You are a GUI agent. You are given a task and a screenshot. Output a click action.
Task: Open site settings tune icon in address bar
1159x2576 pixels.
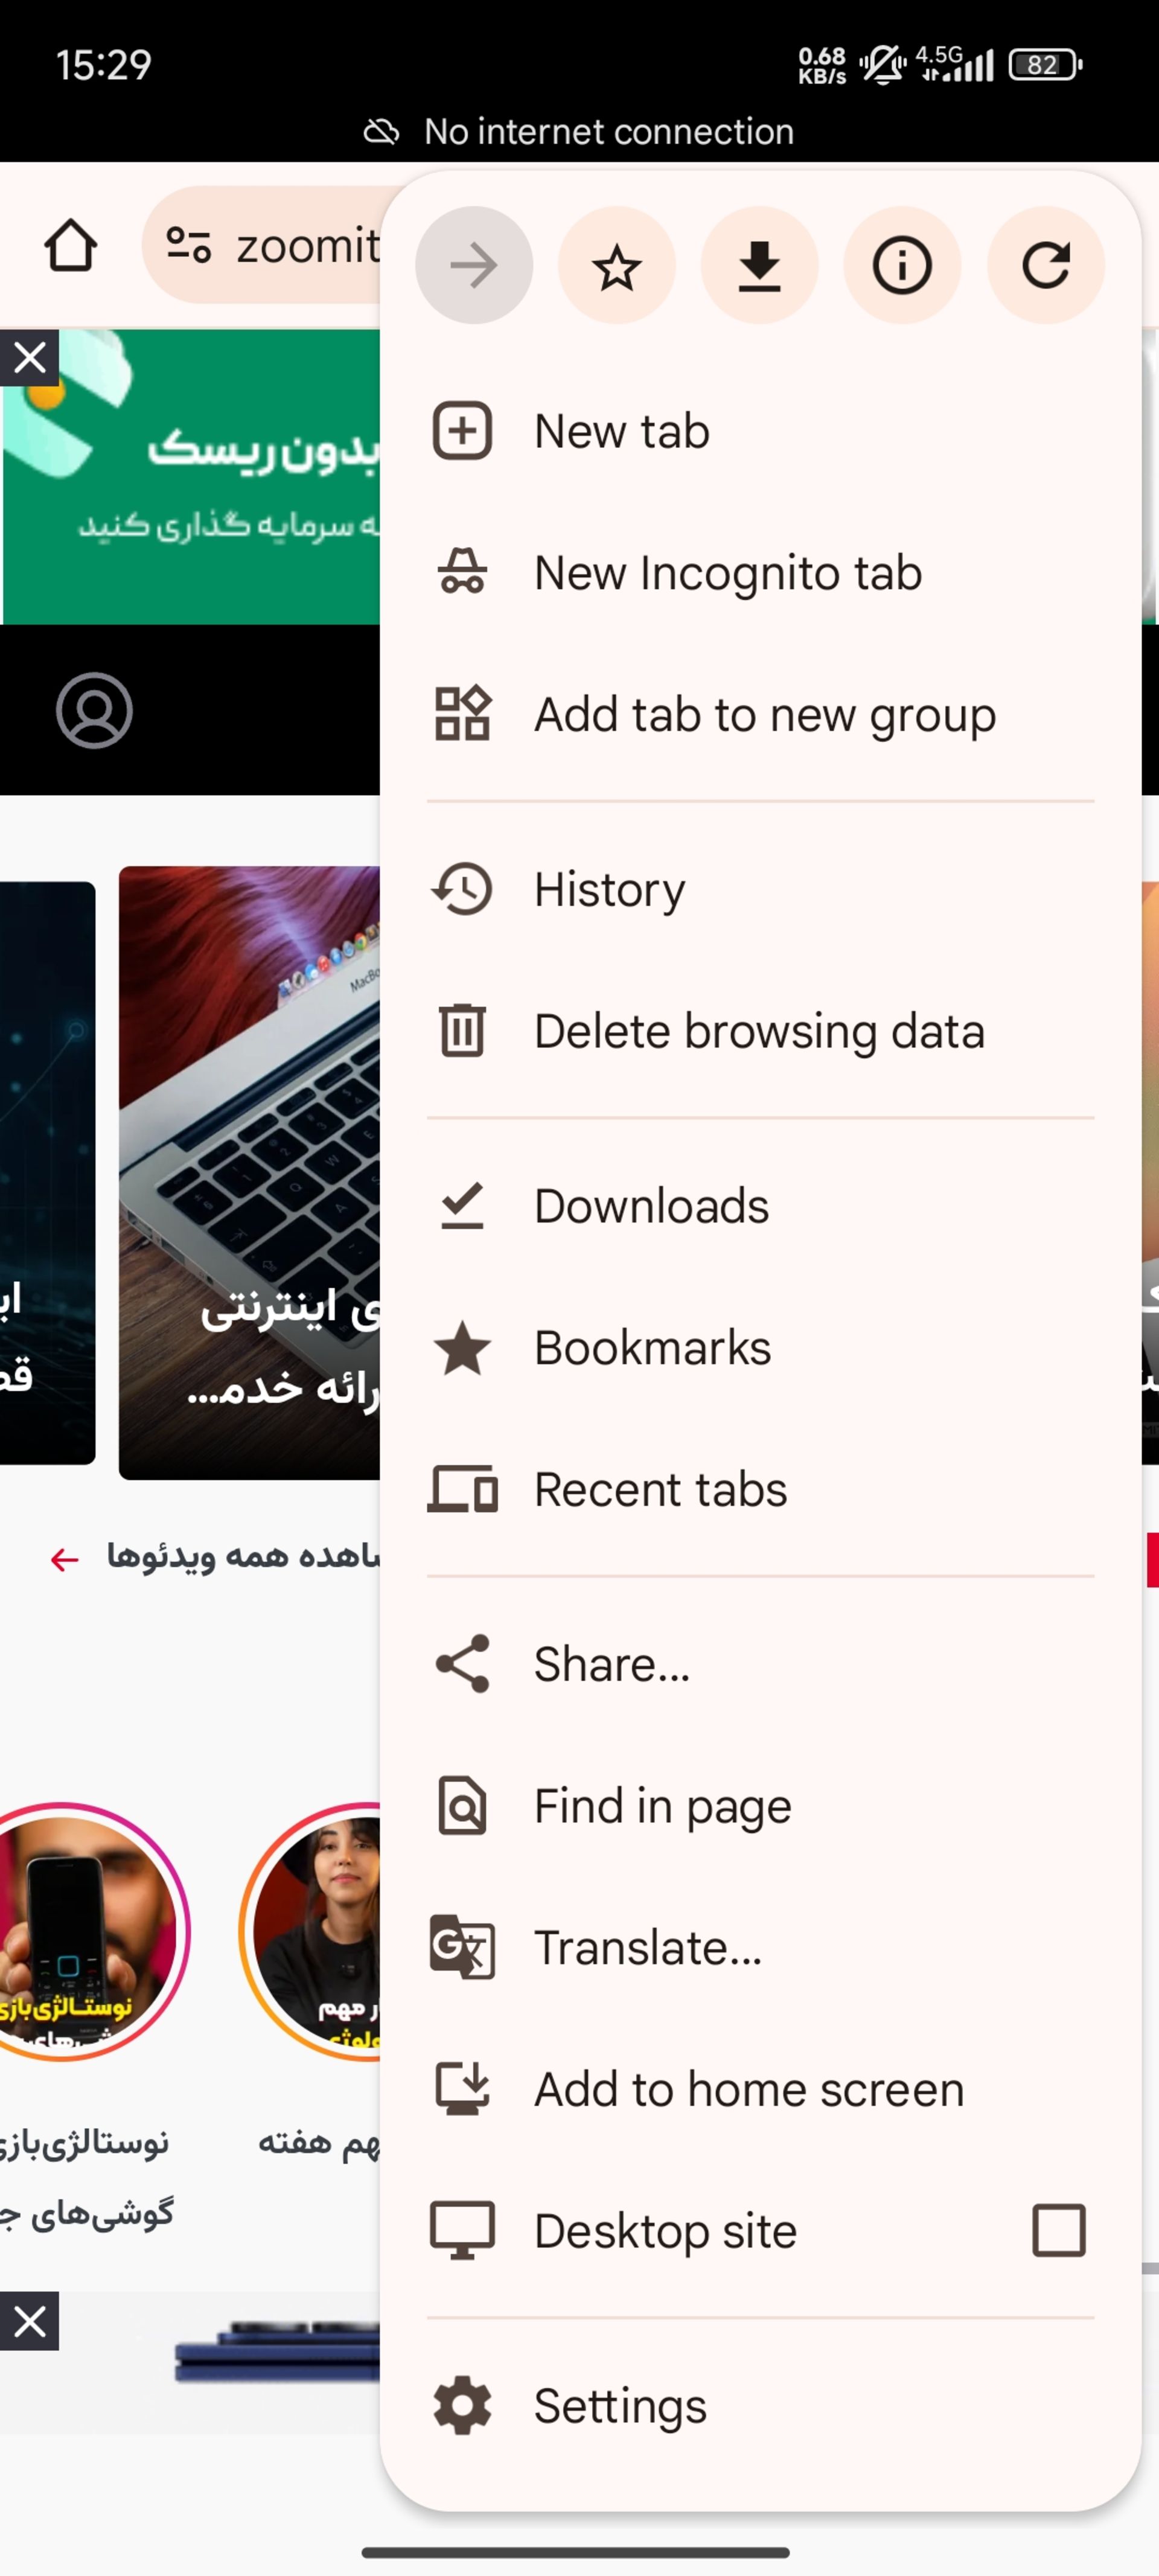tap(188, 246)
